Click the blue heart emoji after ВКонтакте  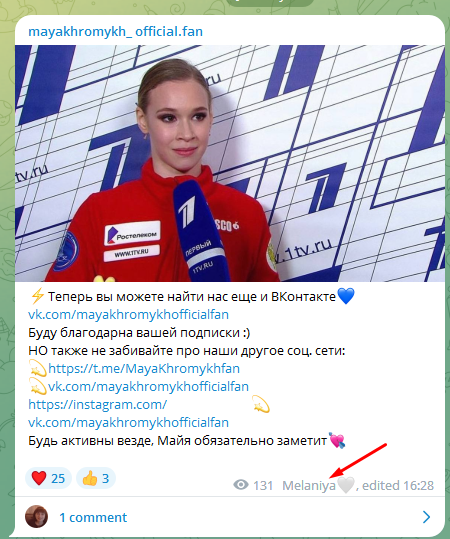point(345,296)
